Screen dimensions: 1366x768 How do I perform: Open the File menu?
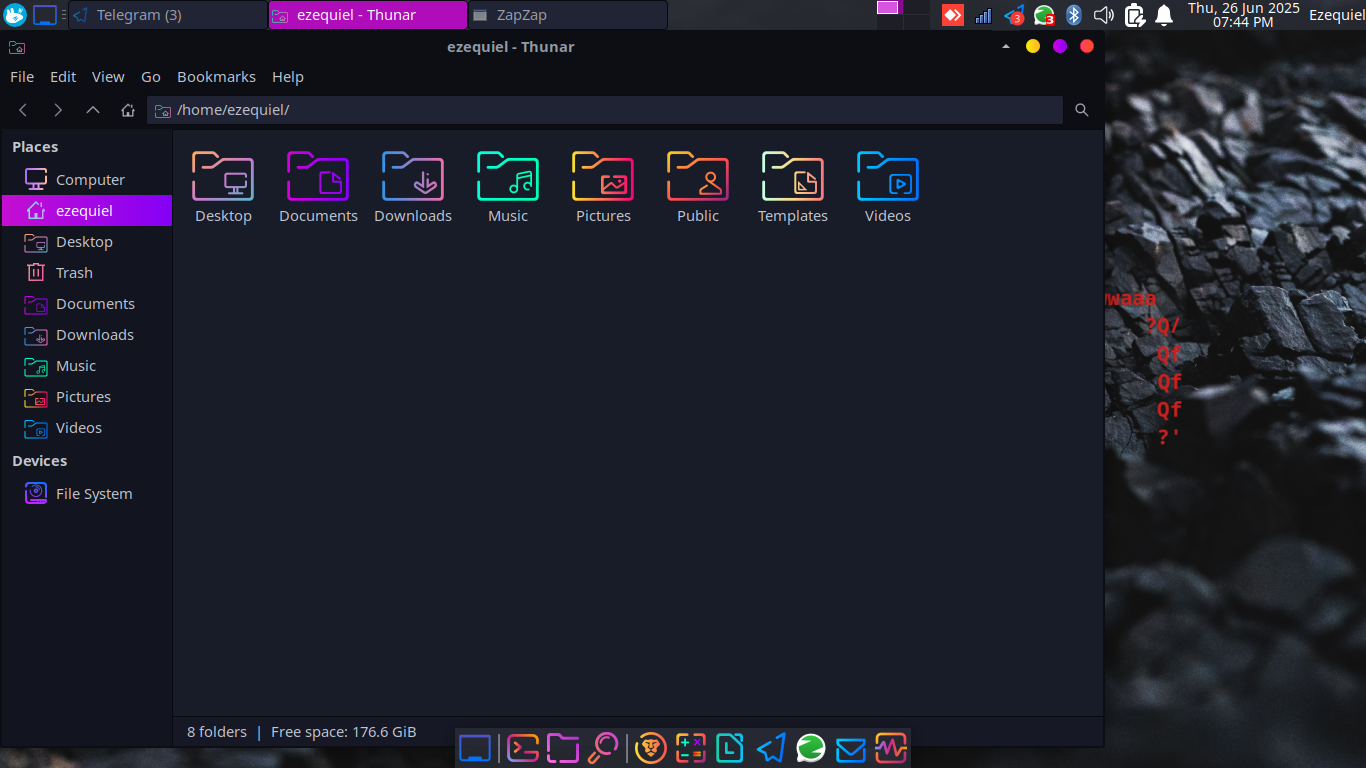[22, 77]
